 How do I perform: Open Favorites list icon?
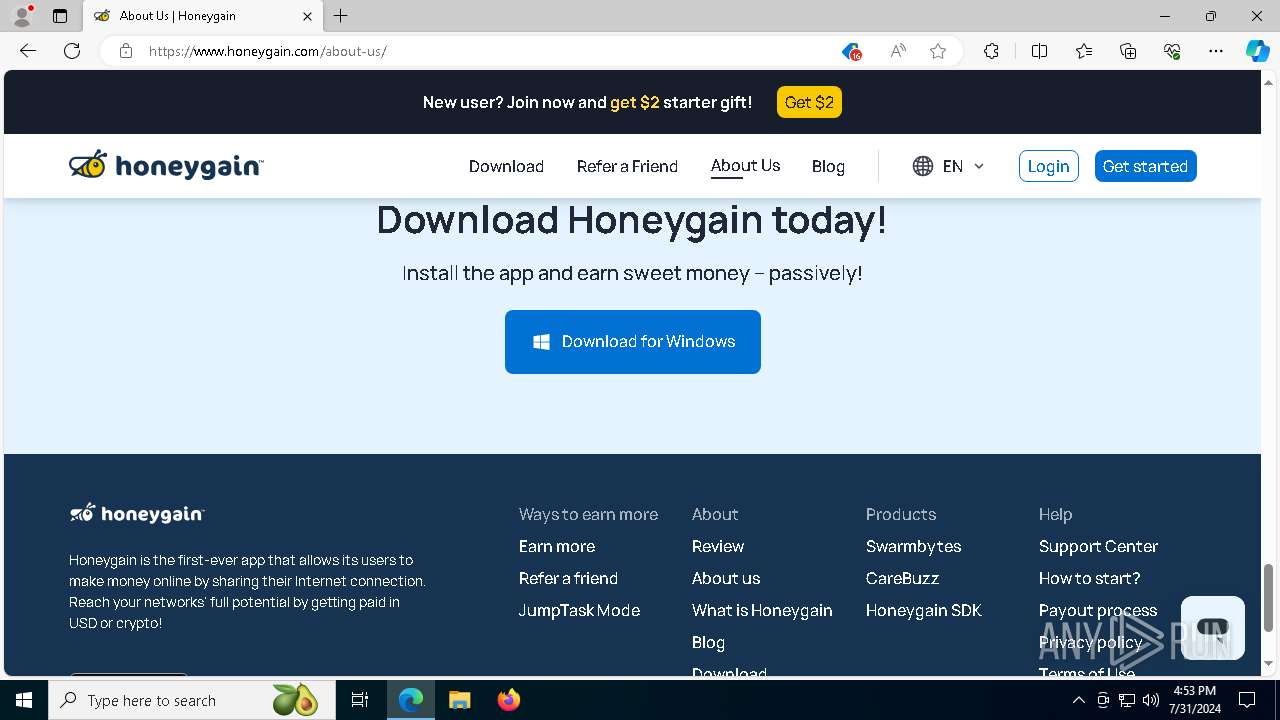pyautogui.click(x=1084, y=51)
